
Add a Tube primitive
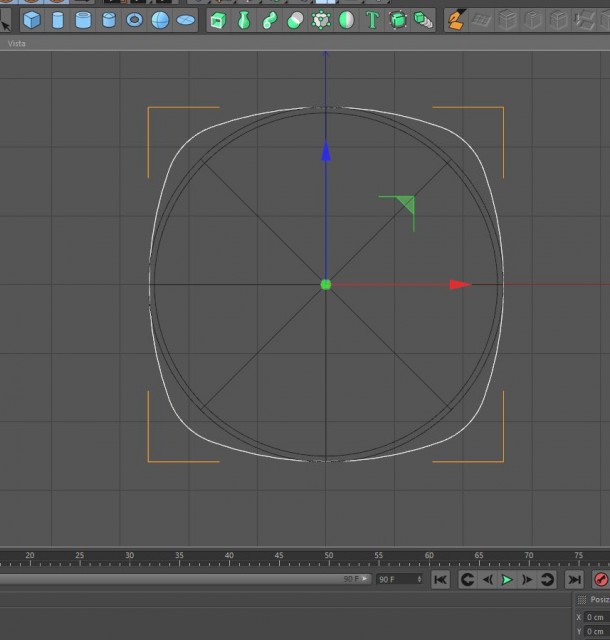tap(83, 20)
